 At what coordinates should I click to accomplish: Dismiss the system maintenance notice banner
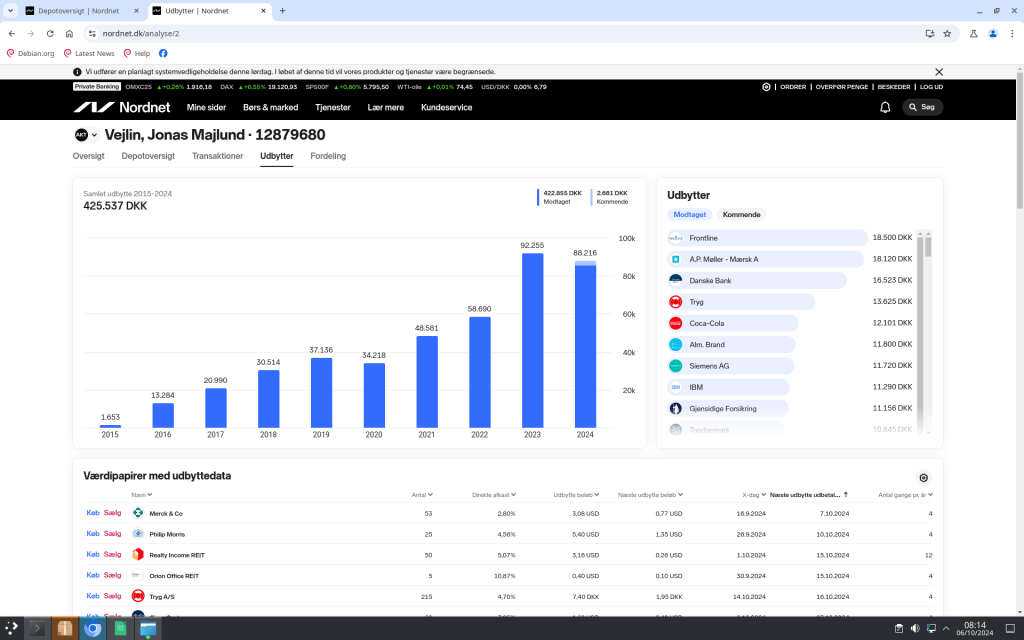tap(939, 72)
